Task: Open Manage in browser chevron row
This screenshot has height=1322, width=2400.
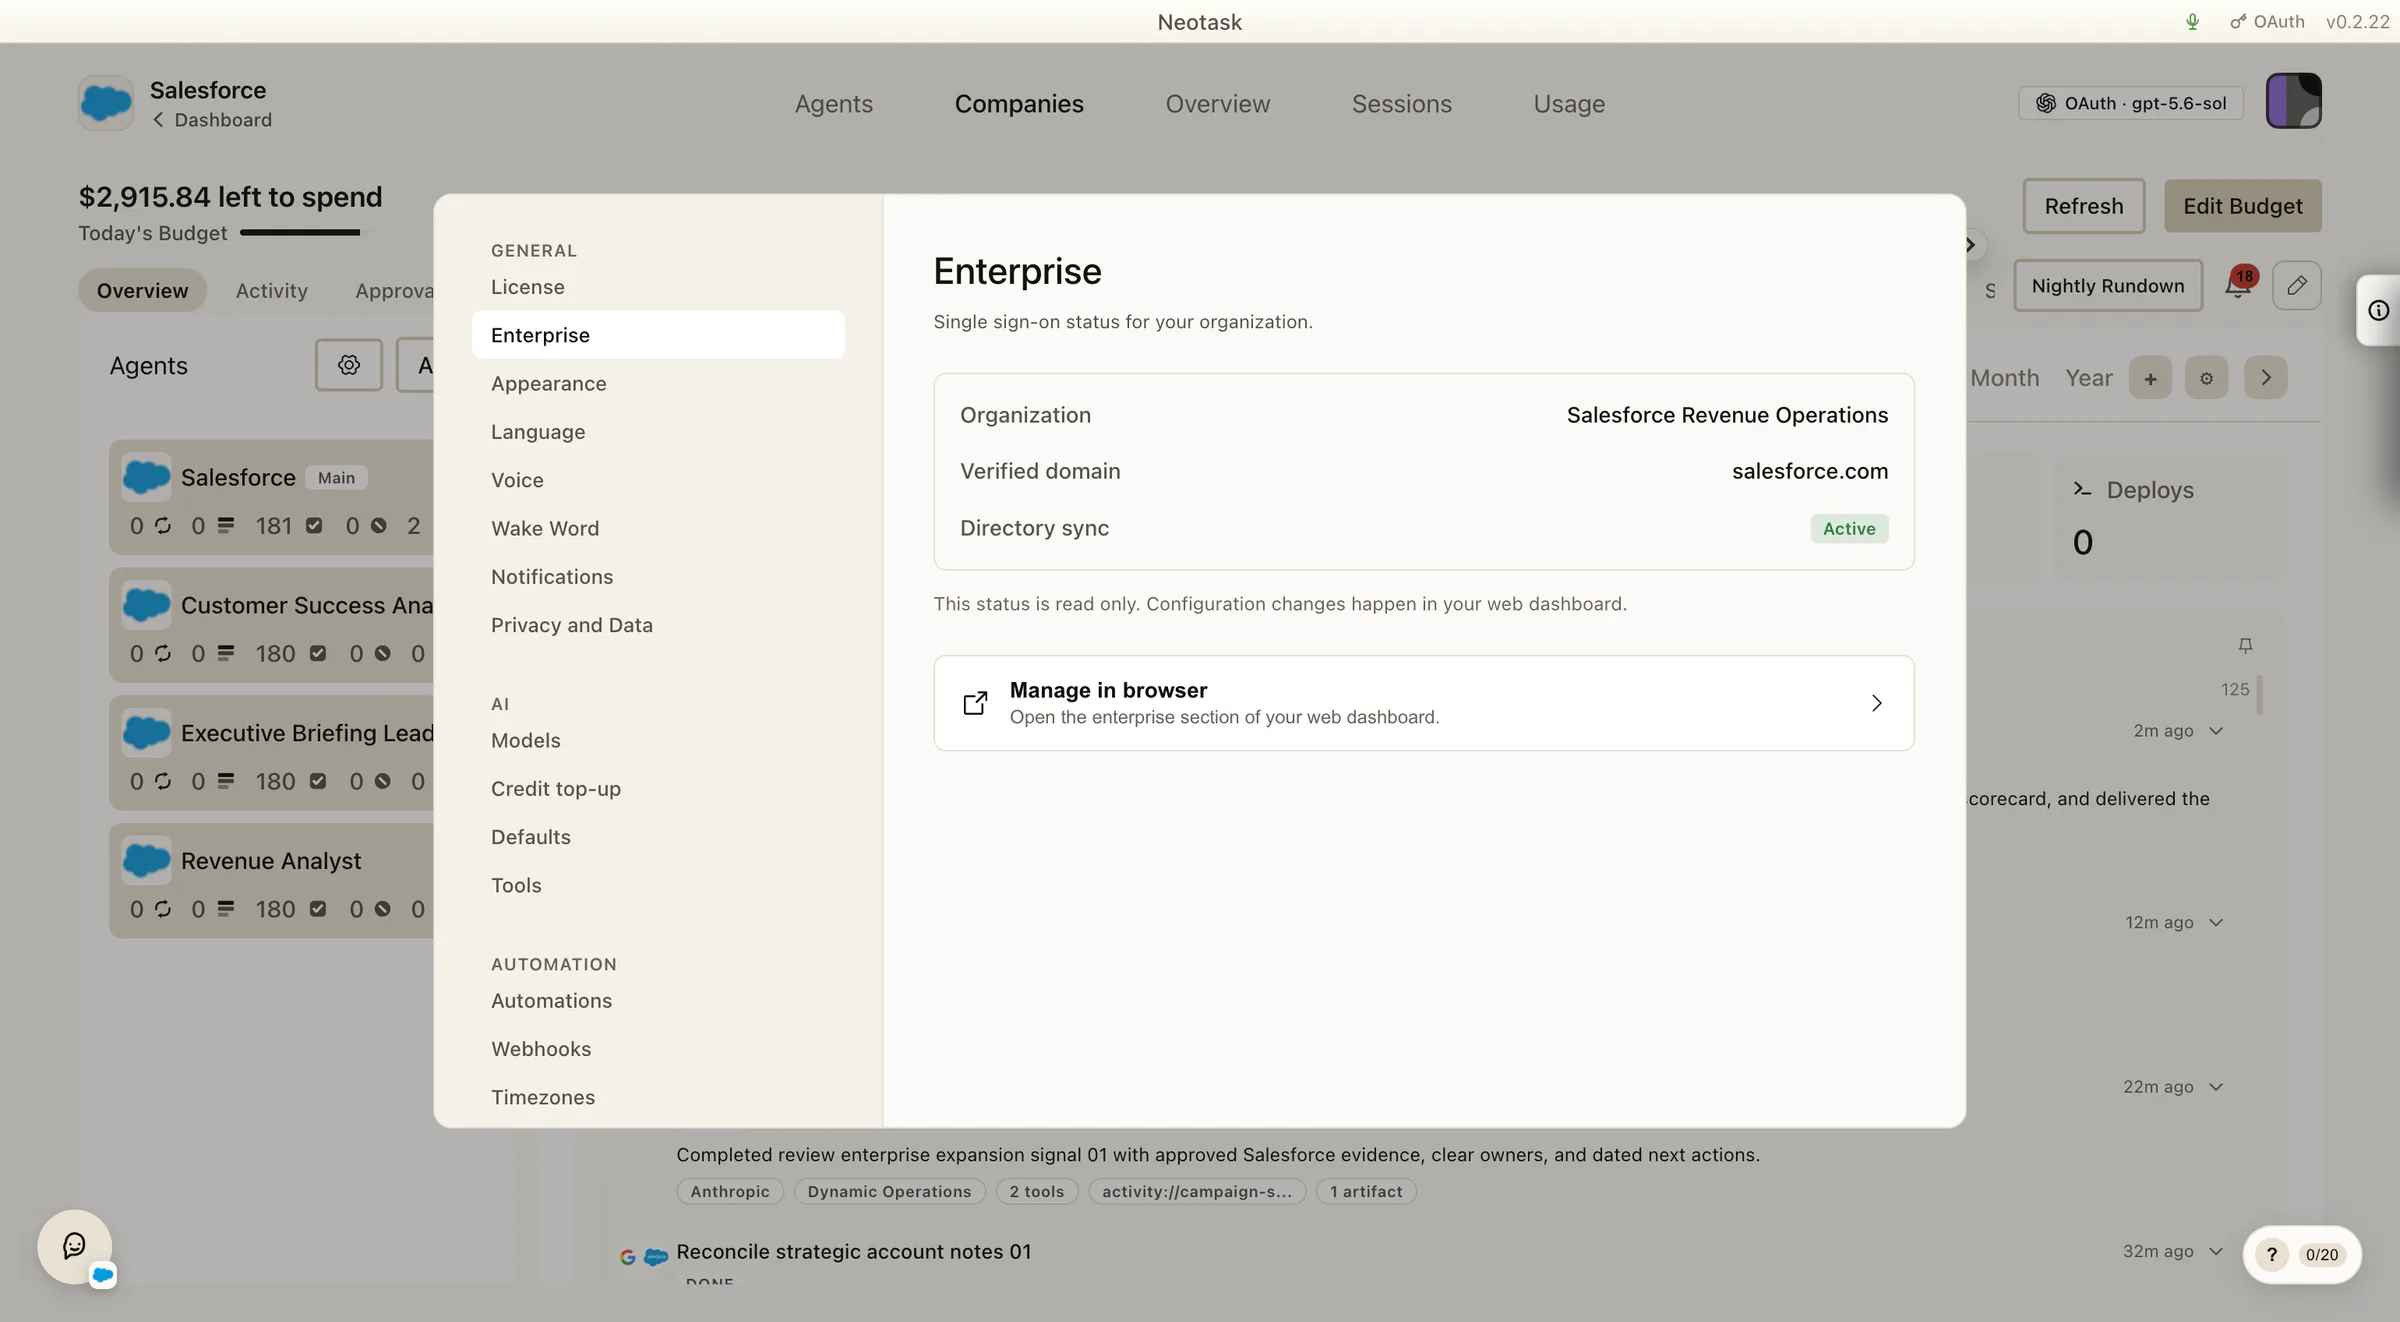Action: (x=1424, y=703)
